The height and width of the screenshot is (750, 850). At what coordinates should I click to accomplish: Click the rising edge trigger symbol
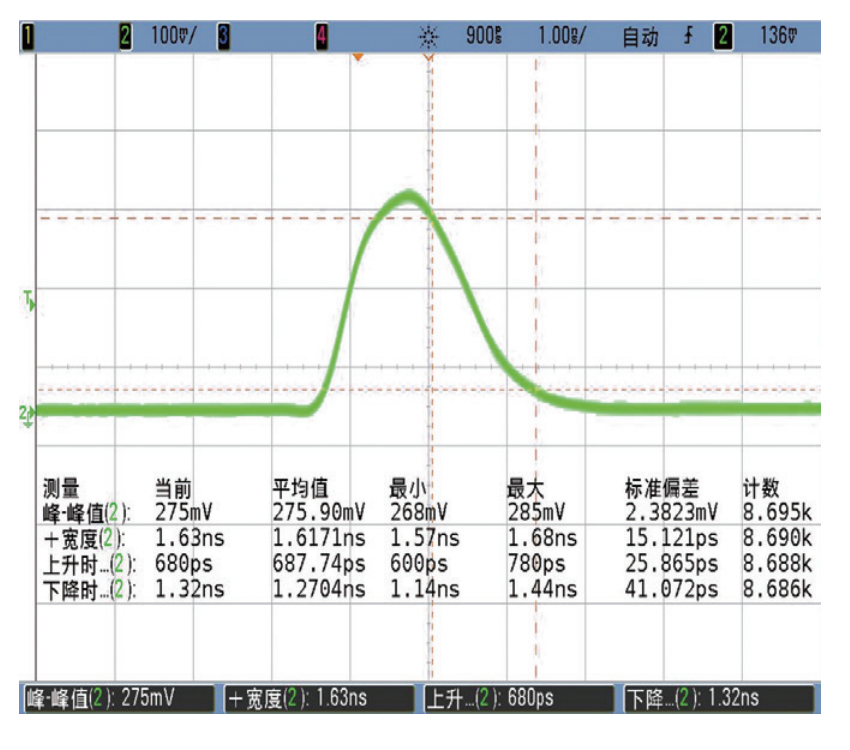[x=687, y=38]
